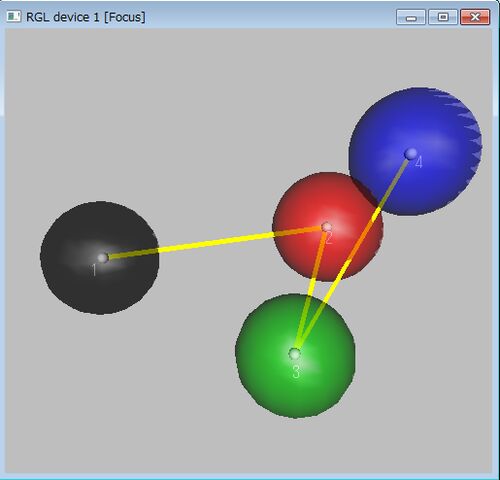Click the label '1' on the black sphere
The width and height of the screenshot is (500, 480).
(x=94, y=270)
